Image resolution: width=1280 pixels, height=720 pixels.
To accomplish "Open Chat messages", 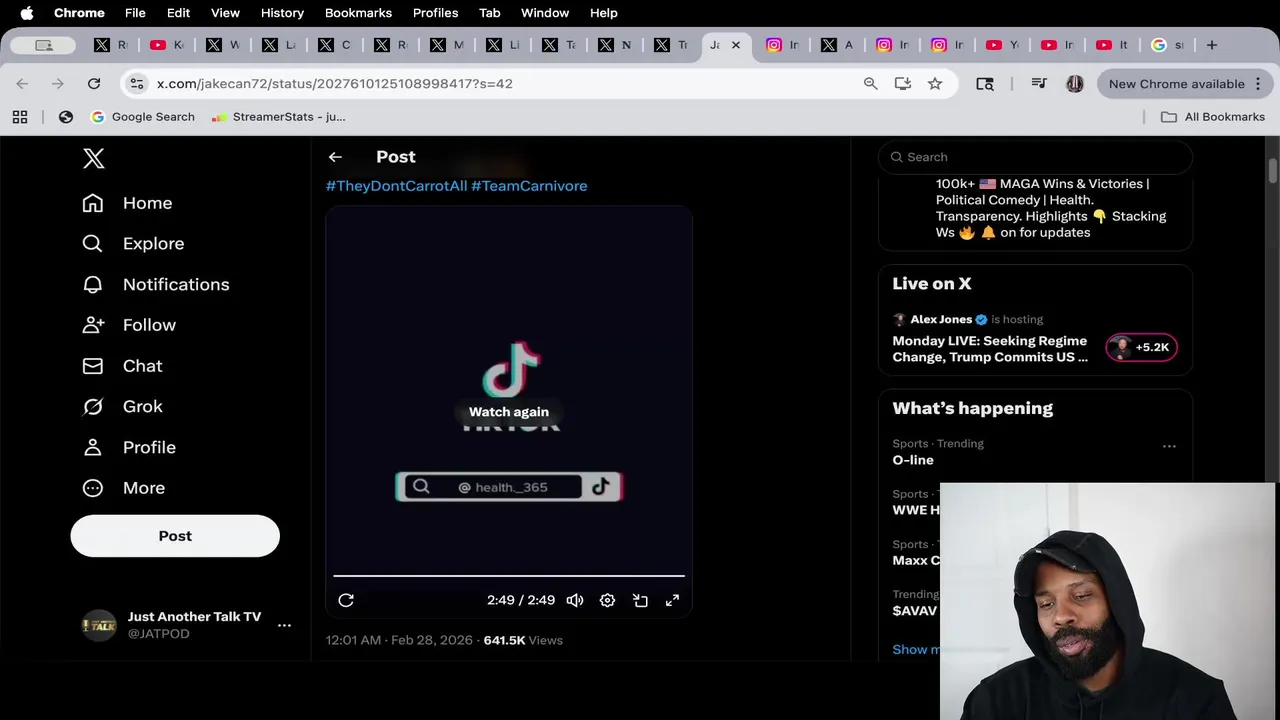I will [122, 366].
